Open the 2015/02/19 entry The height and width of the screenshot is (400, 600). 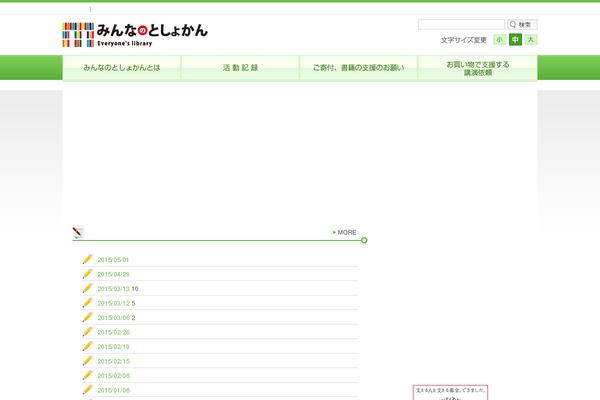tap(113, 347)
